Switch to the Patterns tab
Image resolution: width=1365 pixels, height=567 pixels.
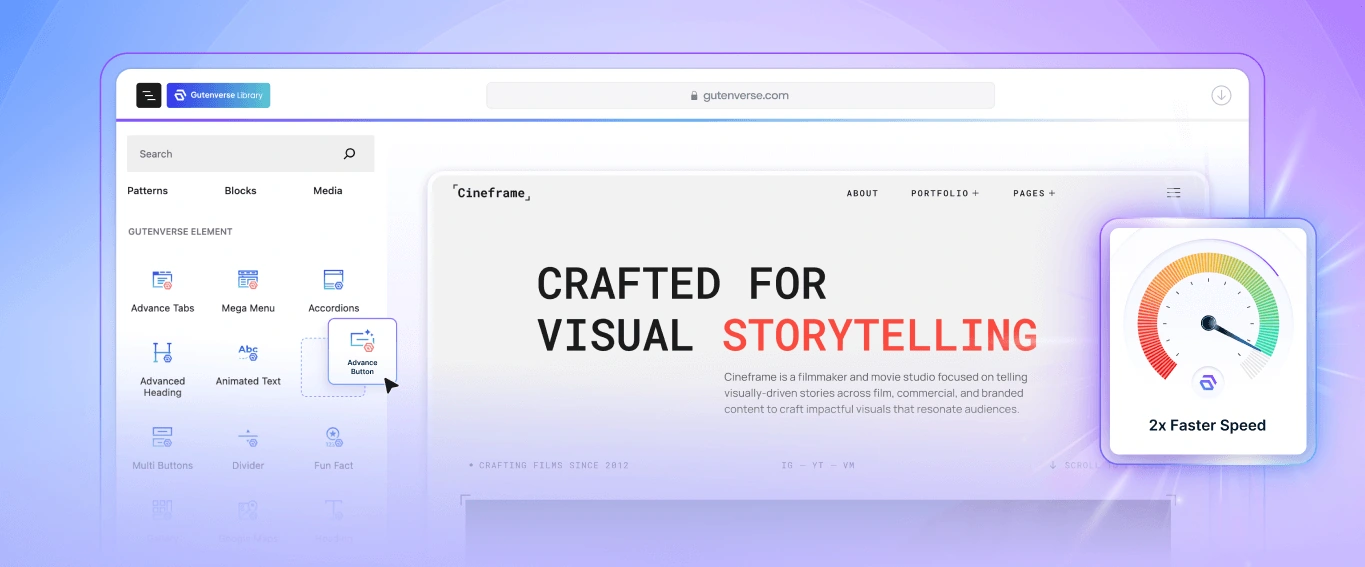(x=147, y=191)
